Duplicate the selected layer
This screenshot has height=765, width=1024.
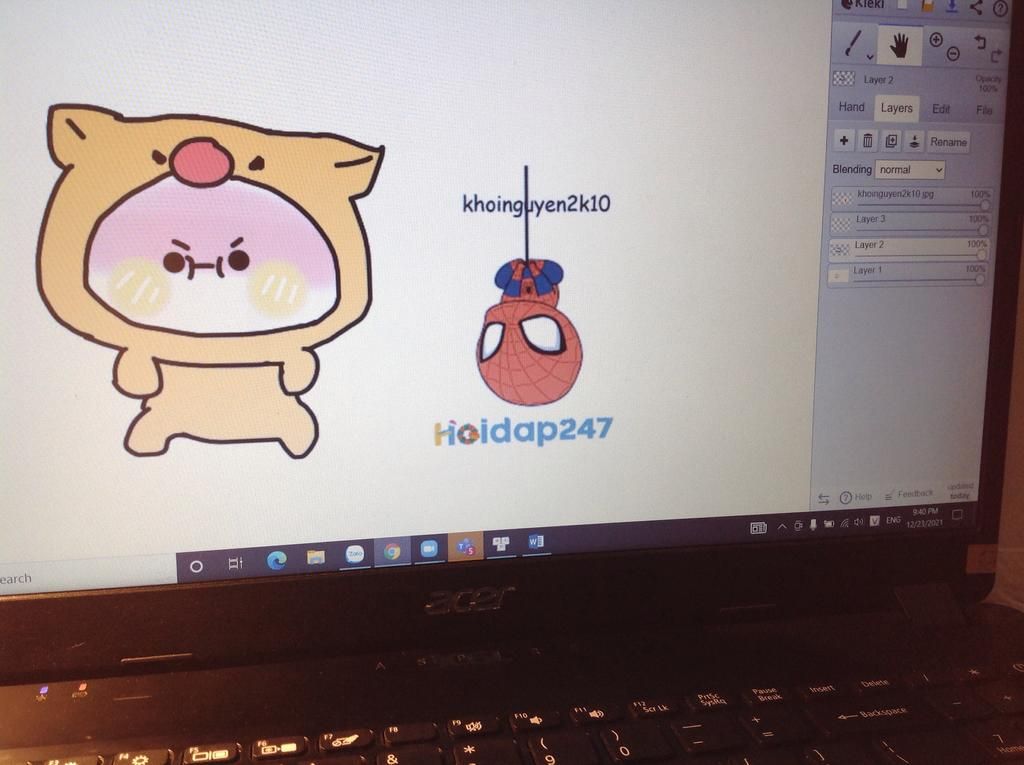click(891, 141)
